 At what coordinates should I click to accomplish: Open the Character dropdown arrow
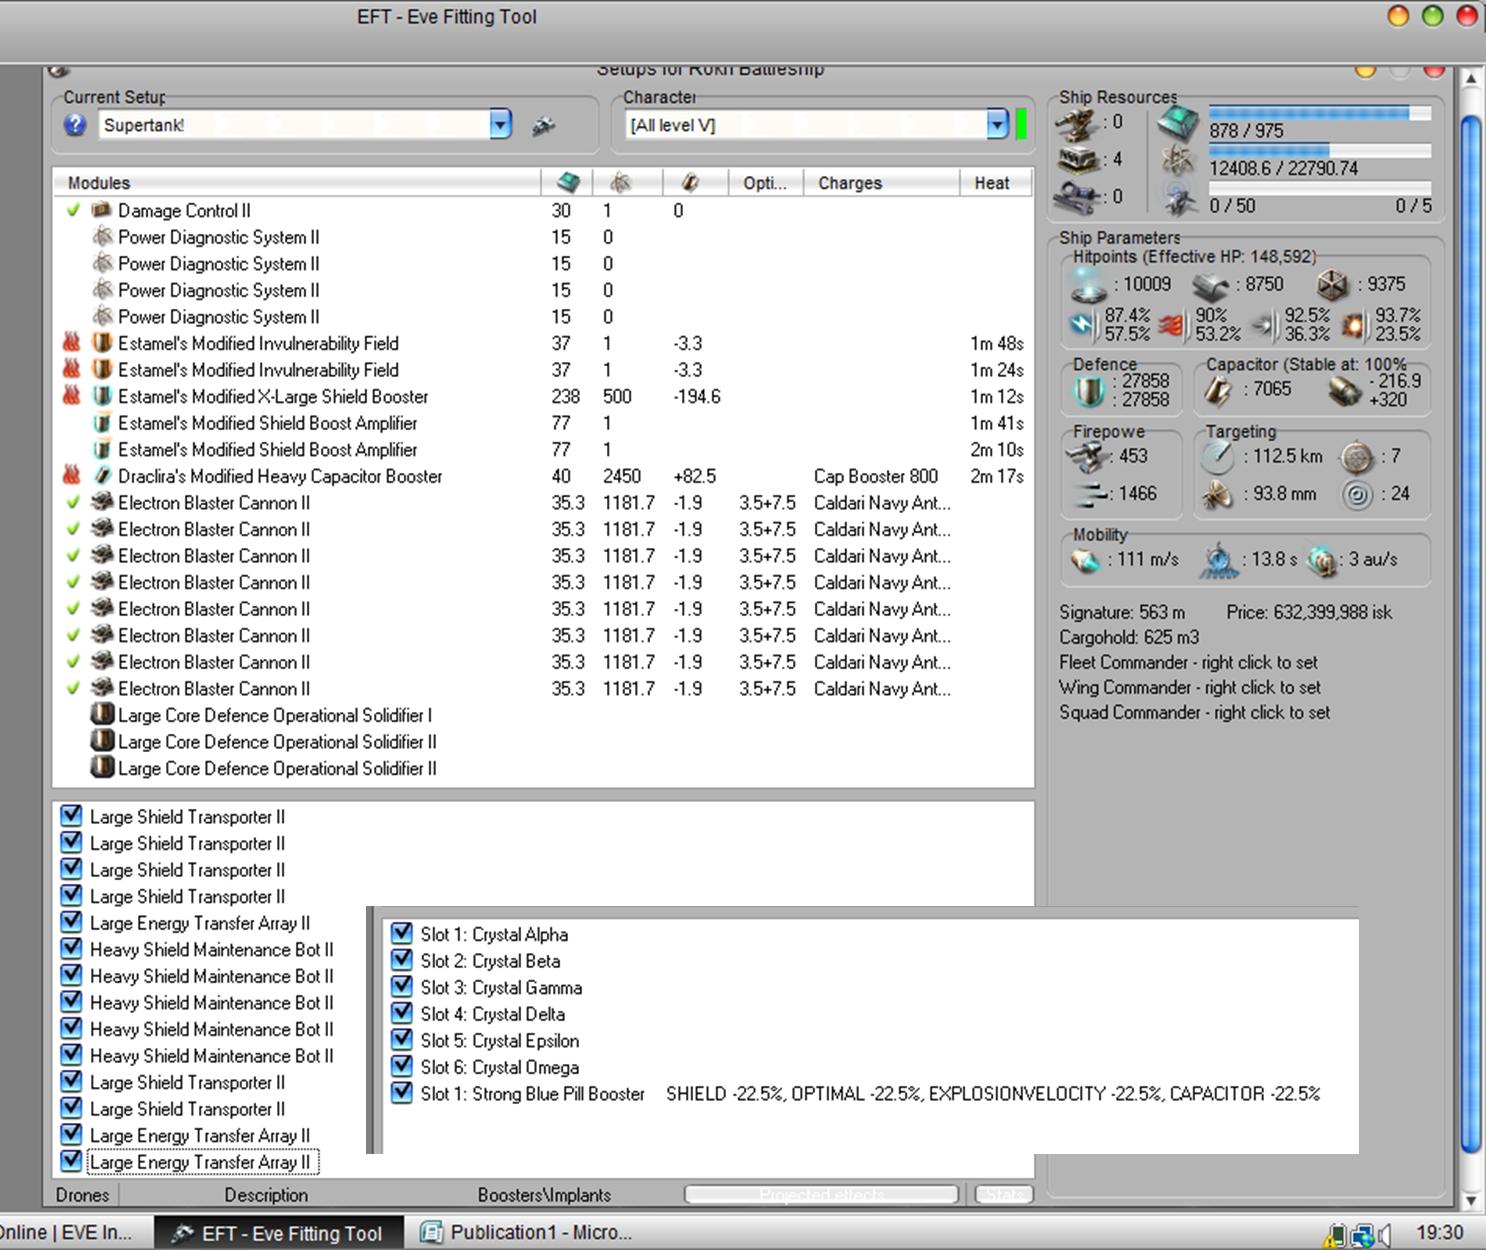tap(997, 125)
